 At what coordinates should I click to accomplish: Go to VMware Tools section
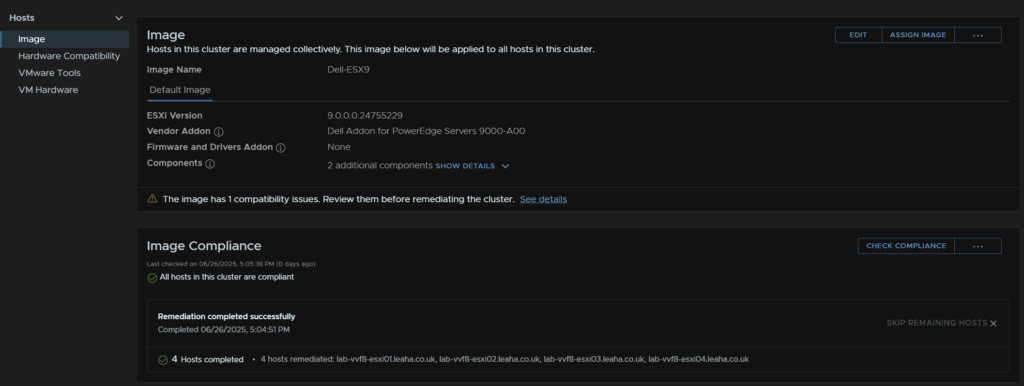[x=50, y=73]
